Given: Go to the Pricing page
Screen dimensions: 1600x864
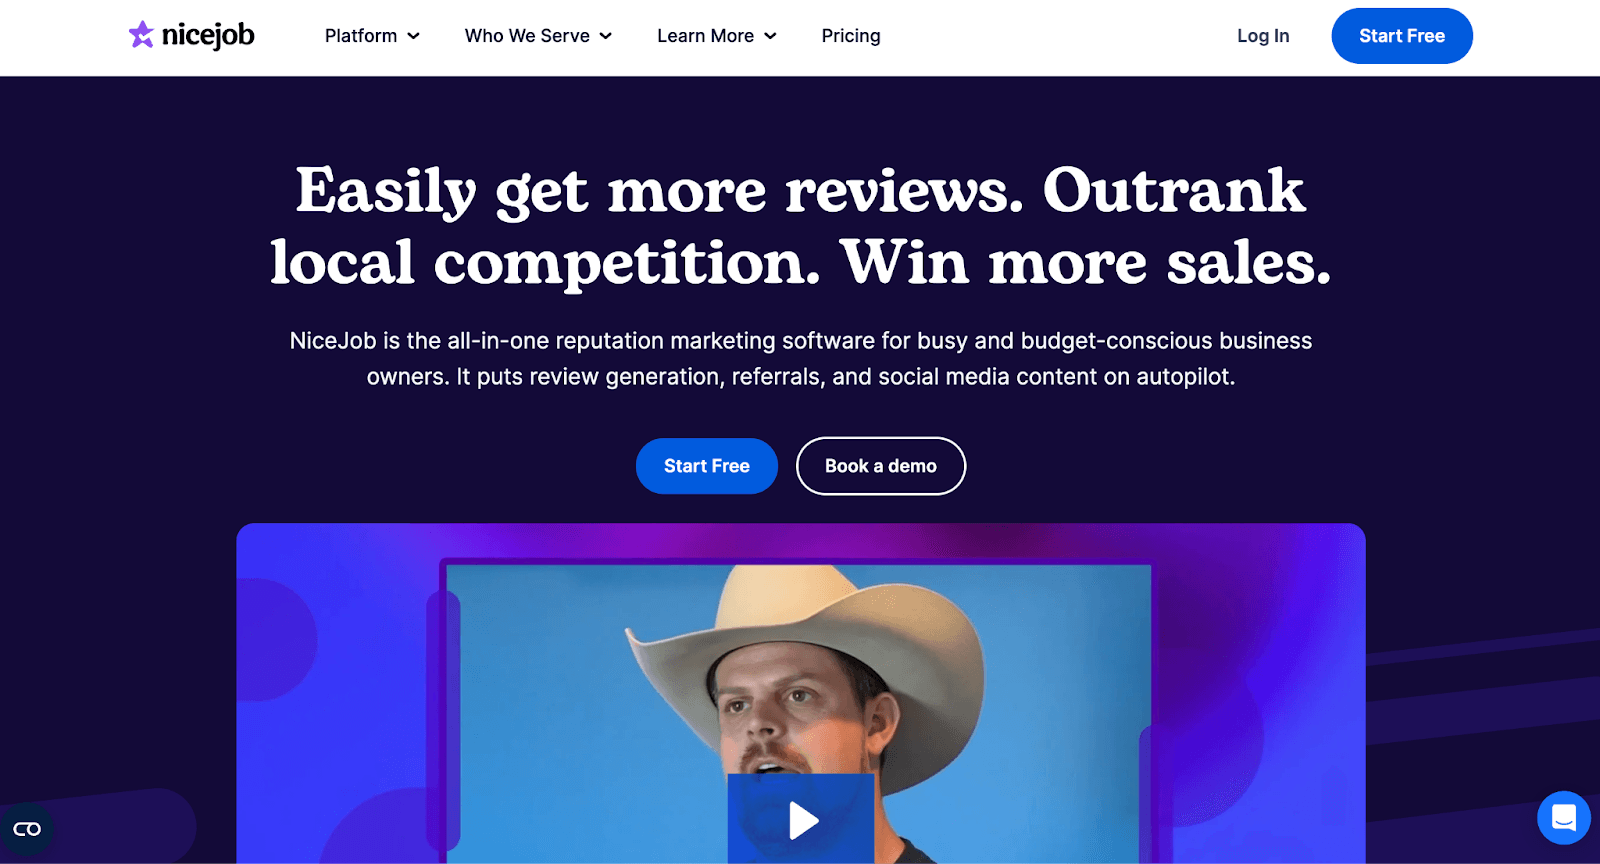Looking at the screenshot, I should (851, 36).
